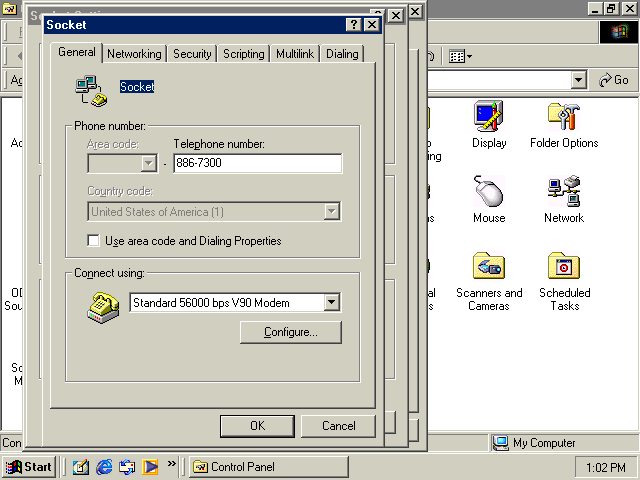Click Cancel in the Socket dialog
640x480 pixels.
pyautogui.click(x=338, y=426)
